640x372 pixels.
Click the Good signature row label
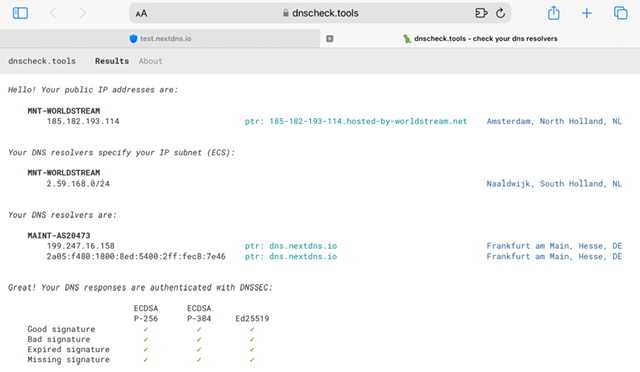click(61, 329)
